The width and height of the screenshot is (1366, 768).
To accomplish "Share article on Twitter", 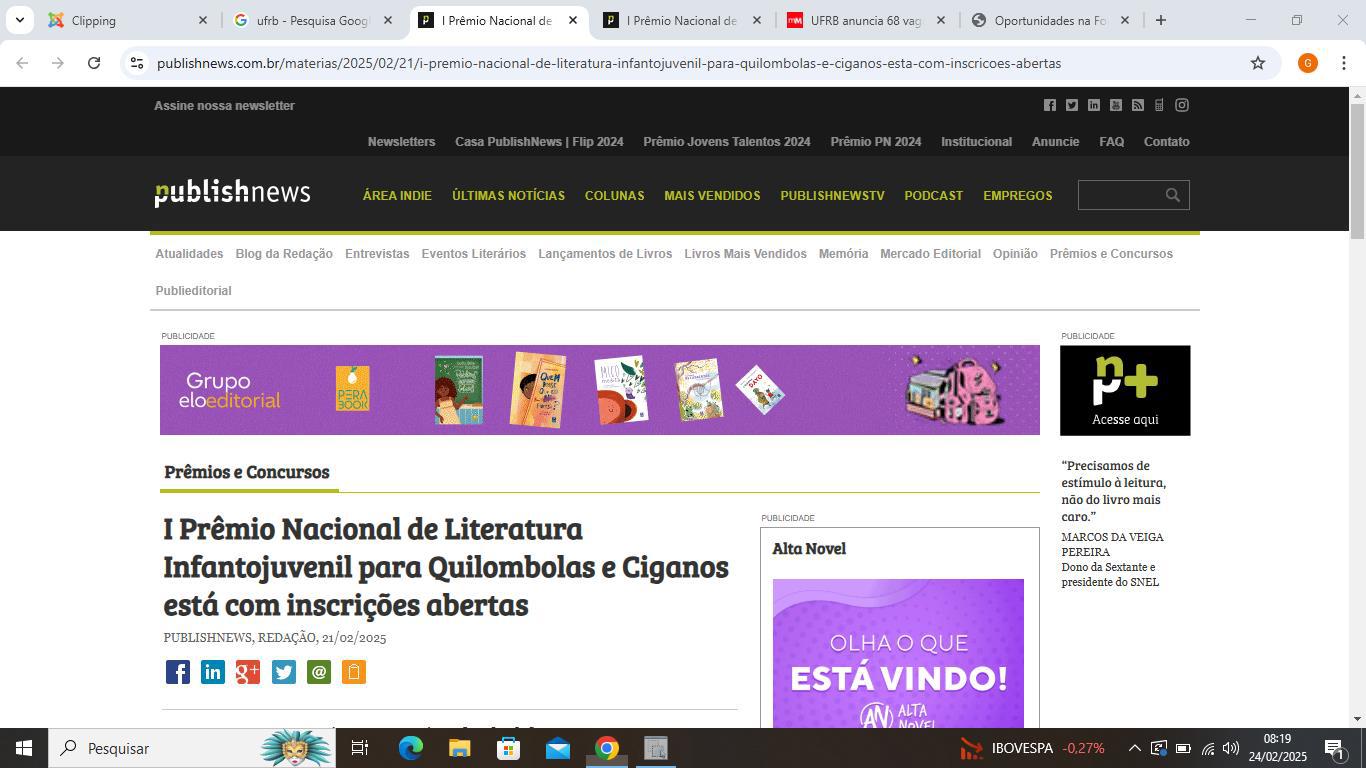I will click(284, 672).
